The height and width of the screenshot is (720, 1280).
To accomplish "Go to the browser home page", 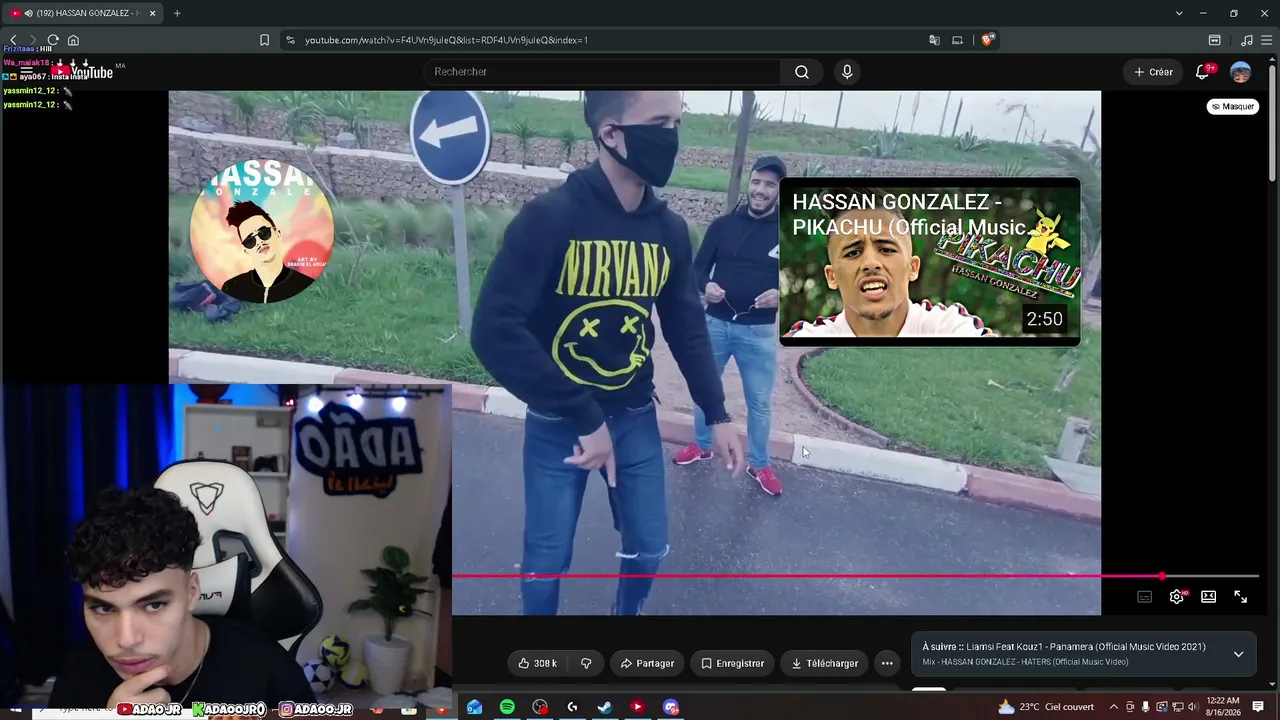I will click(73, 40).
